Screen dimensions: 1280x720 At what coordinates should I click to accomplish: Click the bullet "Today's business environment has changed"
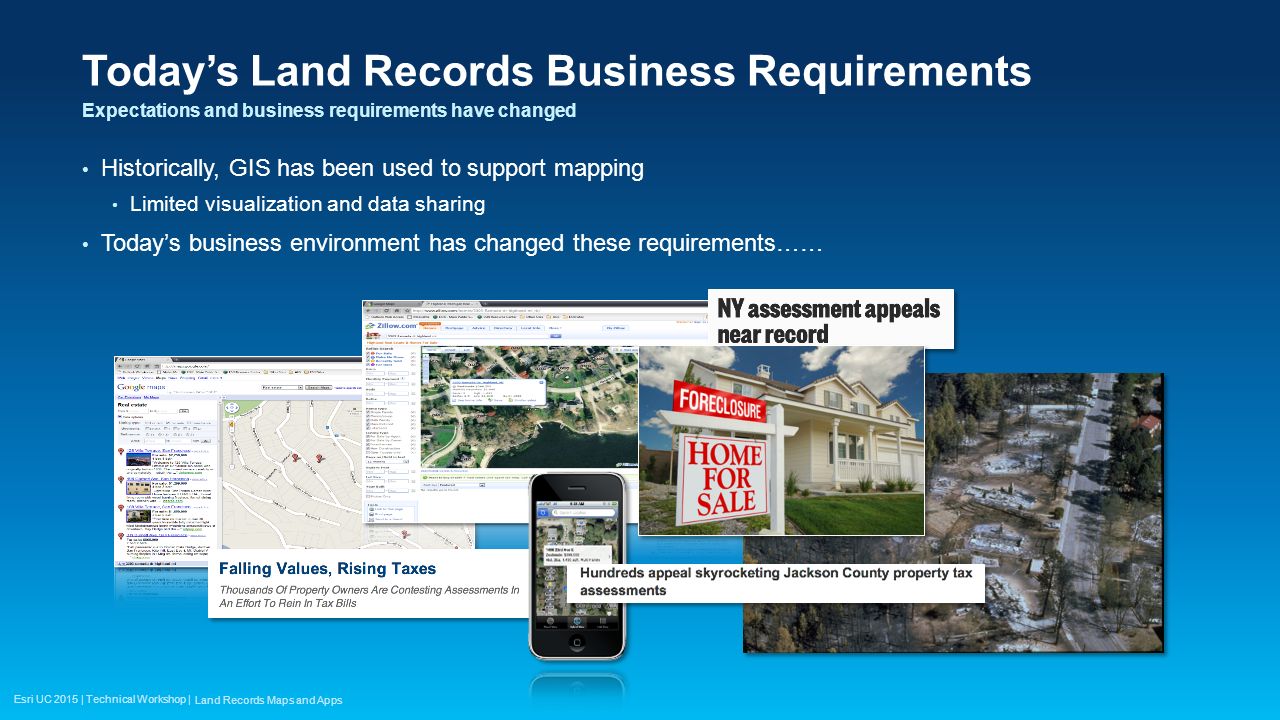click(461, 243)
